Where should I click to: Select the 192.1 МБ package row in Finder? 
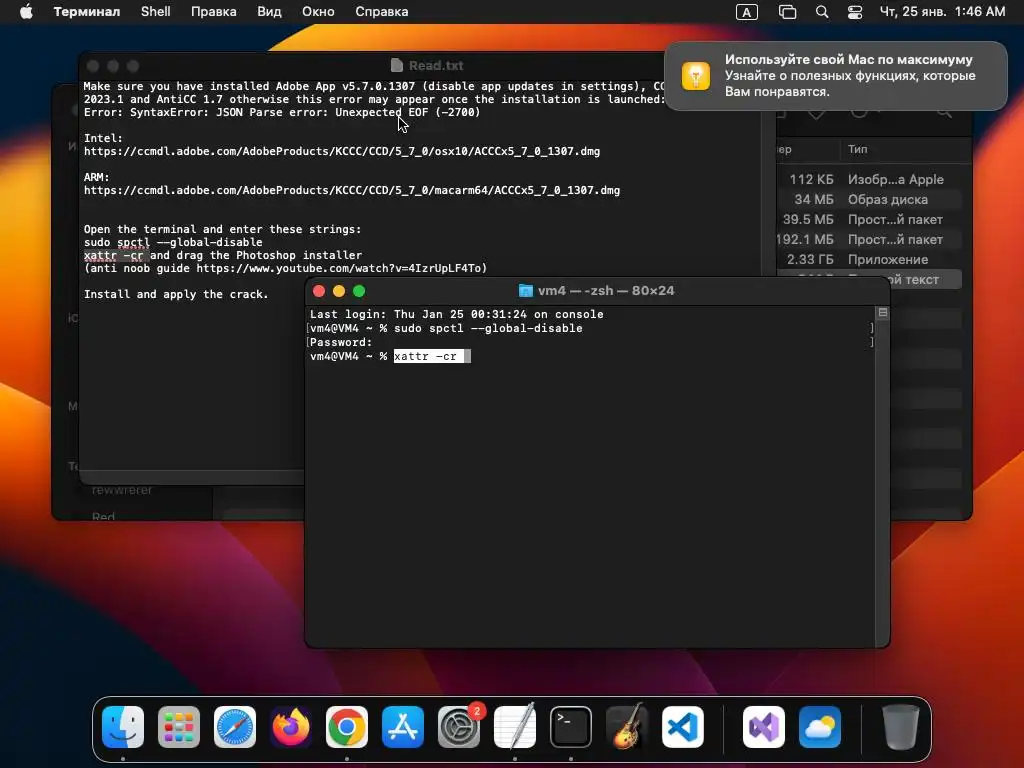tap(869, 240)
